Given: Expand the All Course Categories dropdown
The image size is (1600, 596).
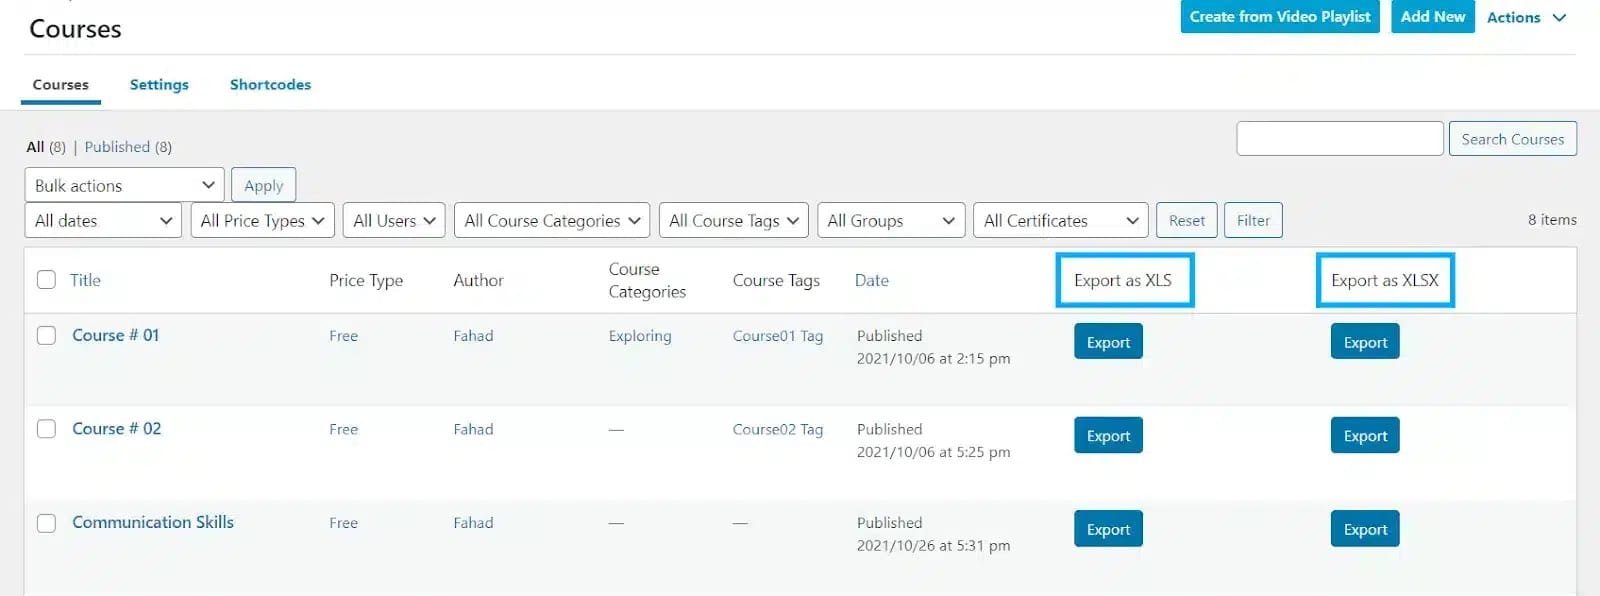Looking at the screenshot, I should click(552, 220).
